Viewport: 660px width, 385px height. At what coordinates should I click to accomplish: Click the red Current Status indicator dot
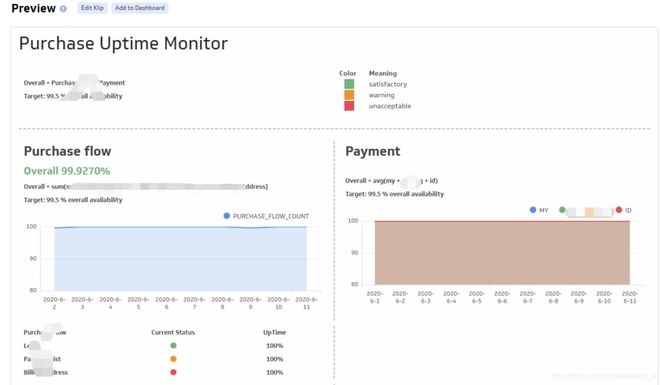(x=173, y=372)
